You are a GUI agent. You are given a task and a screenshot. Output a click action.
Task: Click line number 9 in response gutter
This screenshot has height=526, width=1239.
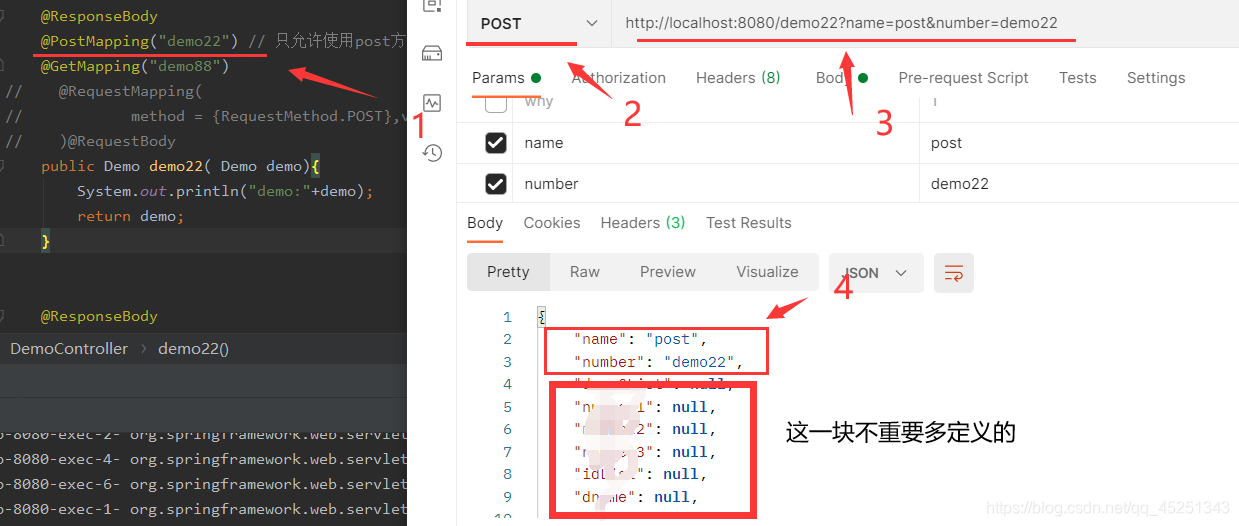(508, 497)
